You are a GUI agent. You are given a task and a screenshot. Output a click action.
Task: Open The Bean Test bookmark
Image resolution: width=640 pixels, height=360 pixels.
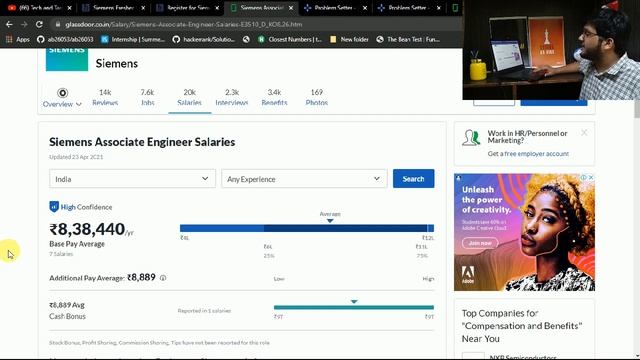click(x=408, y=39)
